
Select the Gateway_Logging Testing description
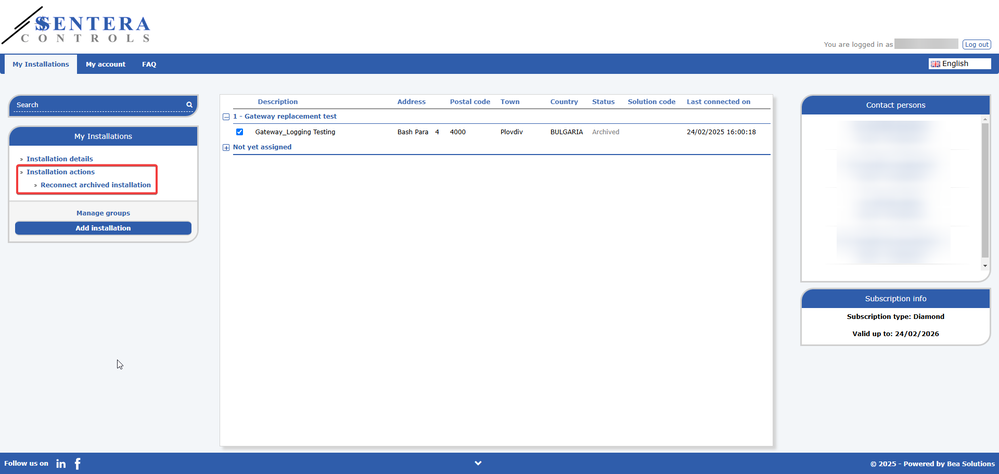[295, 132]
